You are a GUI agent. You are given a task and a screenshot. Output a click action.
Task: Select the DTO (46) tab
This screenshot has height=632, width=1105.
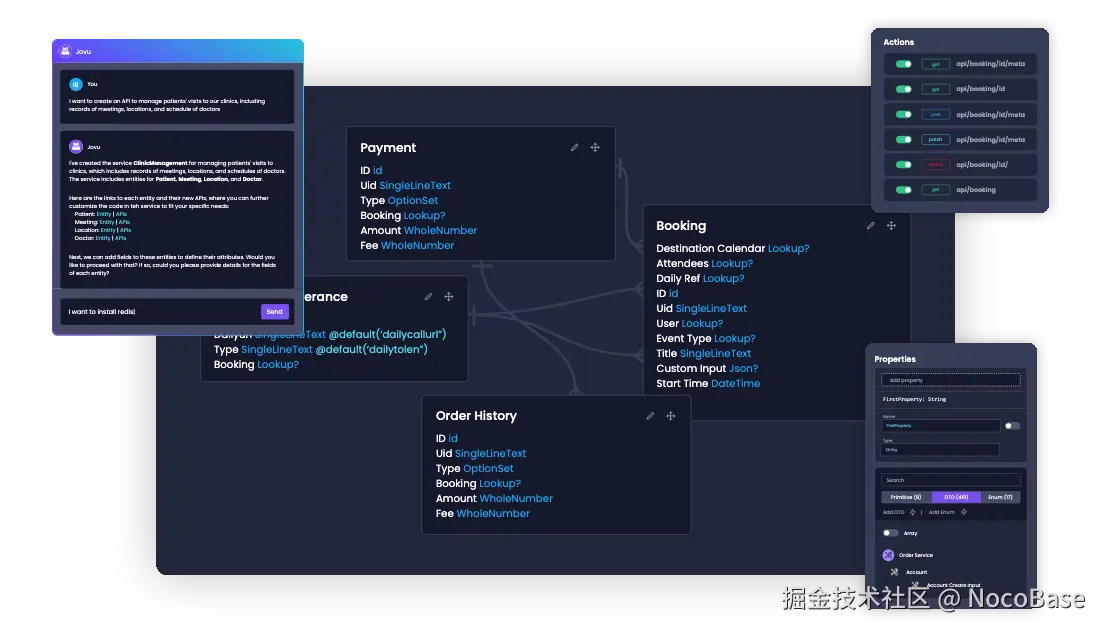click(956, 497)
